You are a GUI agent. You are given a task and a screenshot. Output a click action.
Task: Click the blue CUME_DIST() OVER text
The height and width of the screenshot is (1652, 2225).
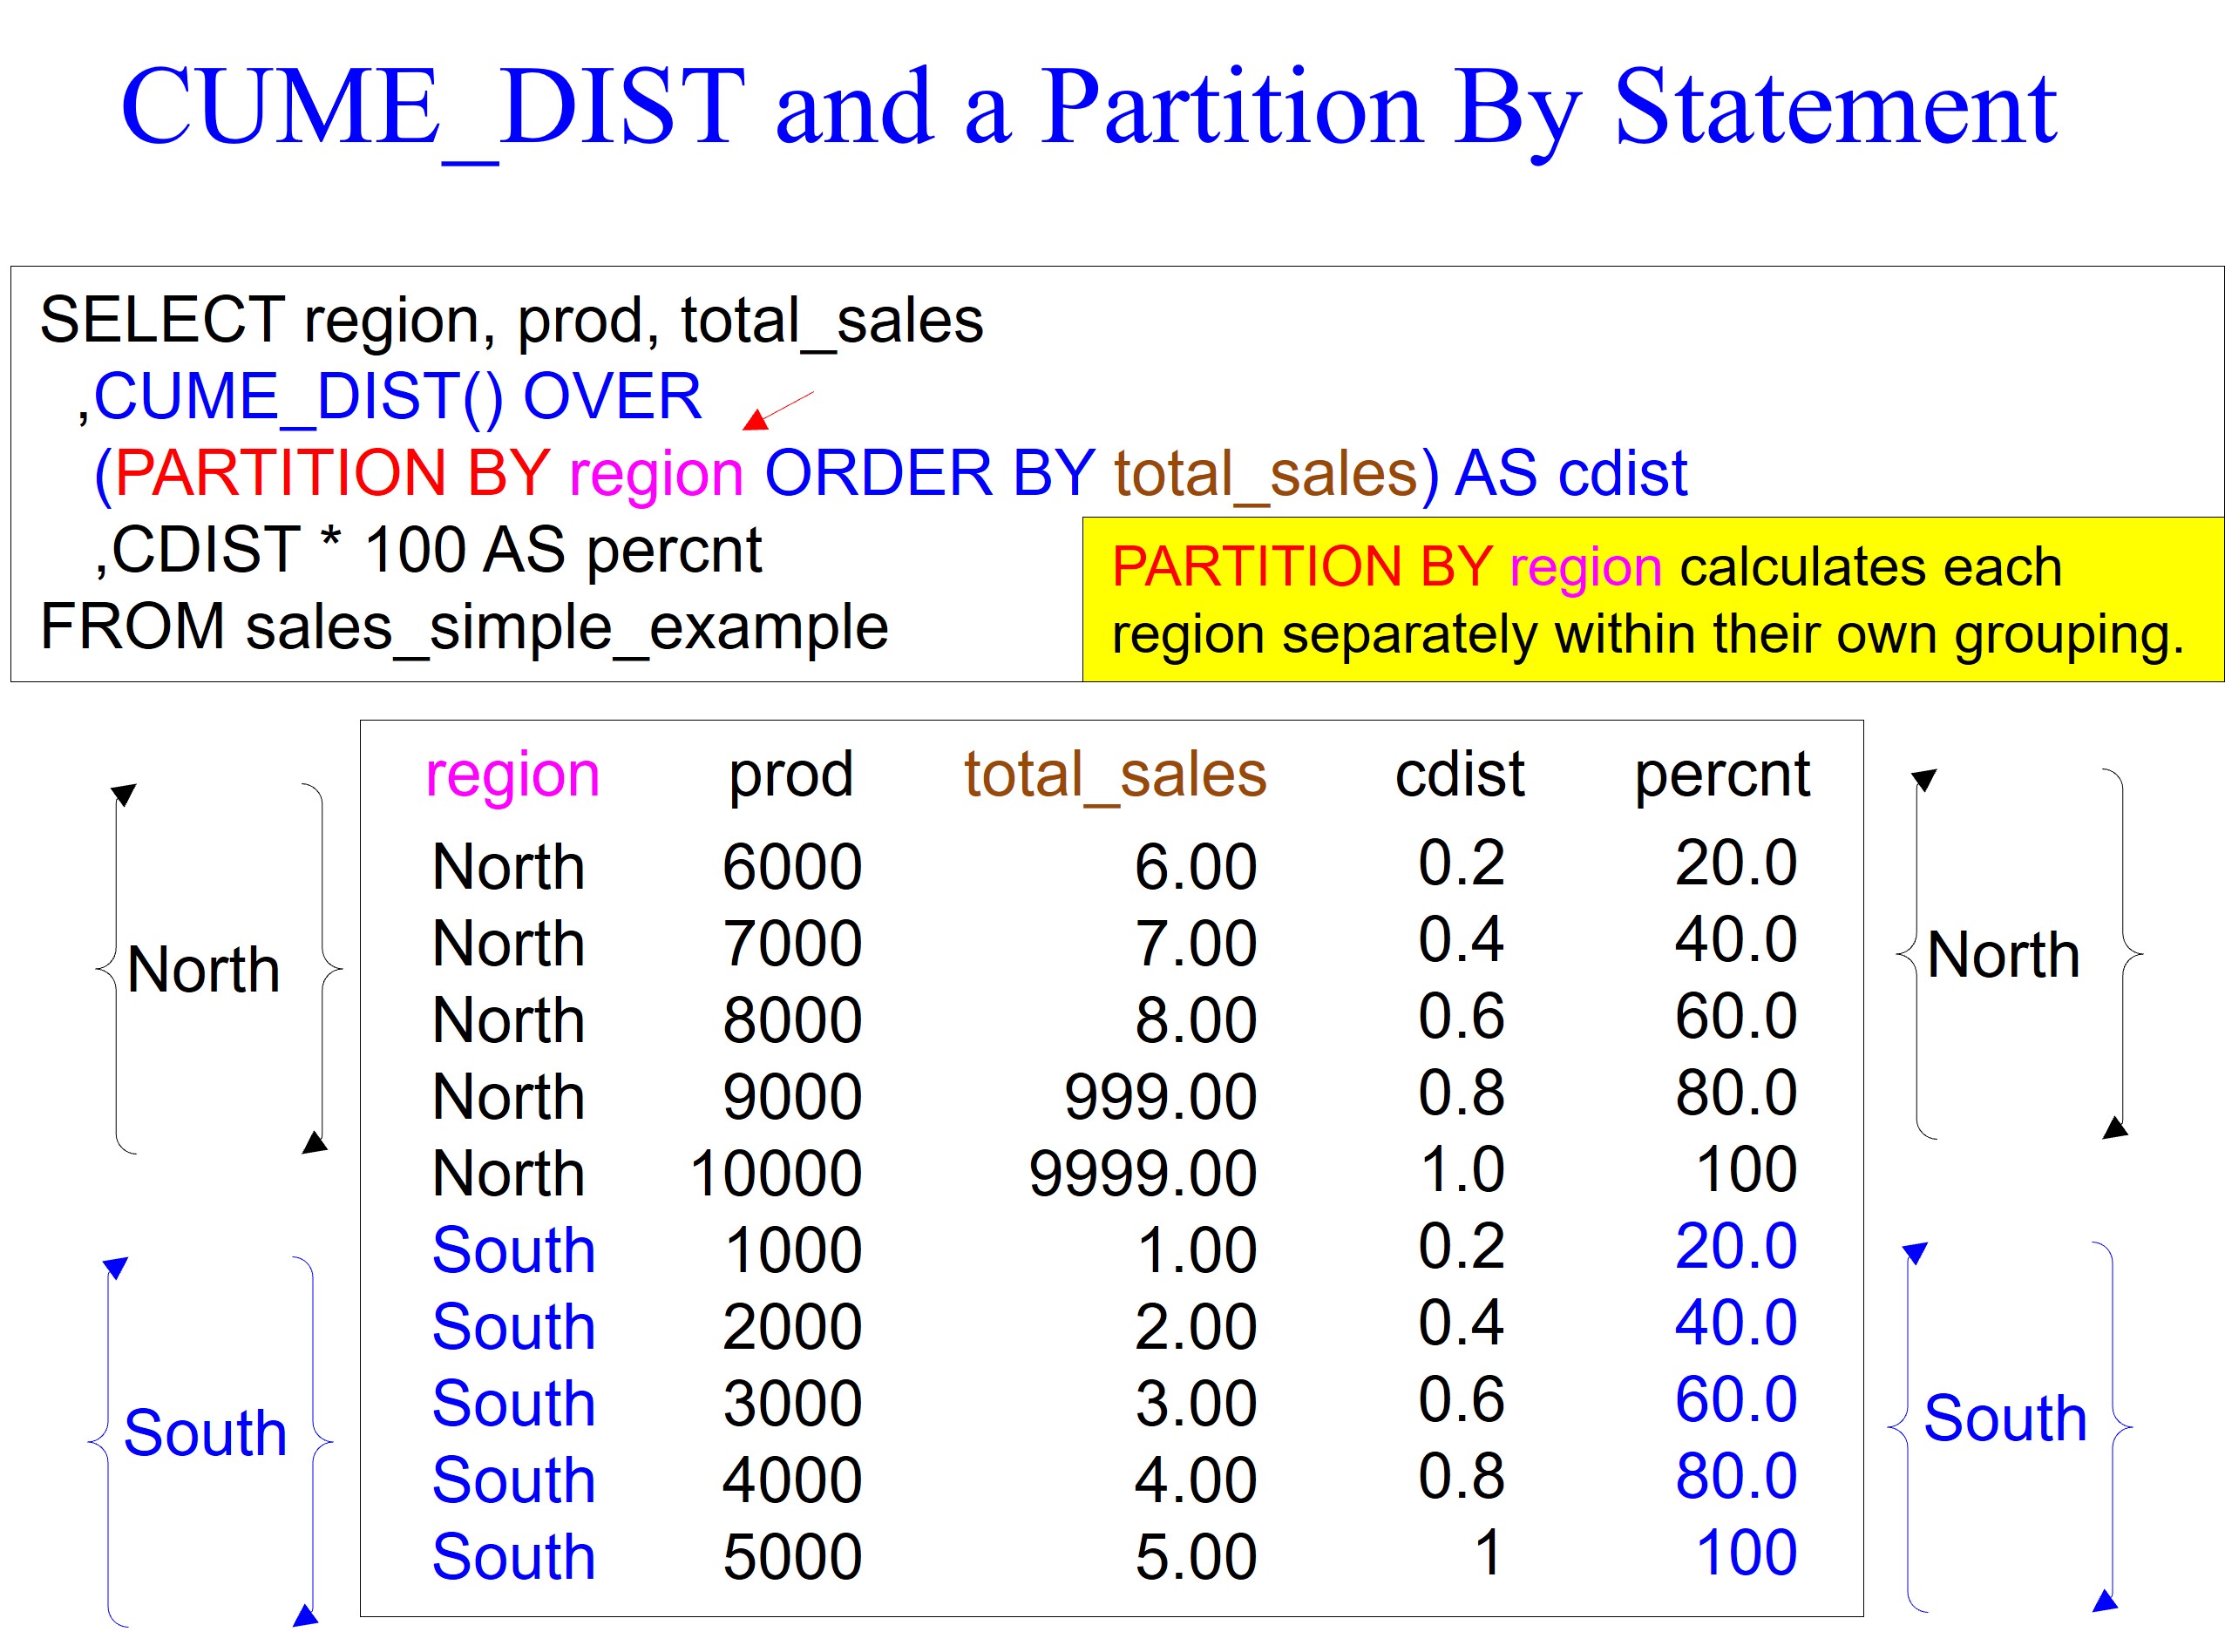(397, 396)
